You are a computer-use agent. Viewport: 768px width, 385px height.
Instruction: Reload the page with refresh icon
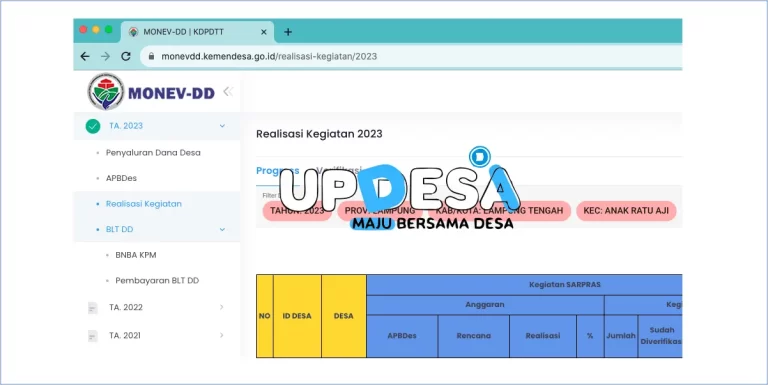click(x=126, y=56)
